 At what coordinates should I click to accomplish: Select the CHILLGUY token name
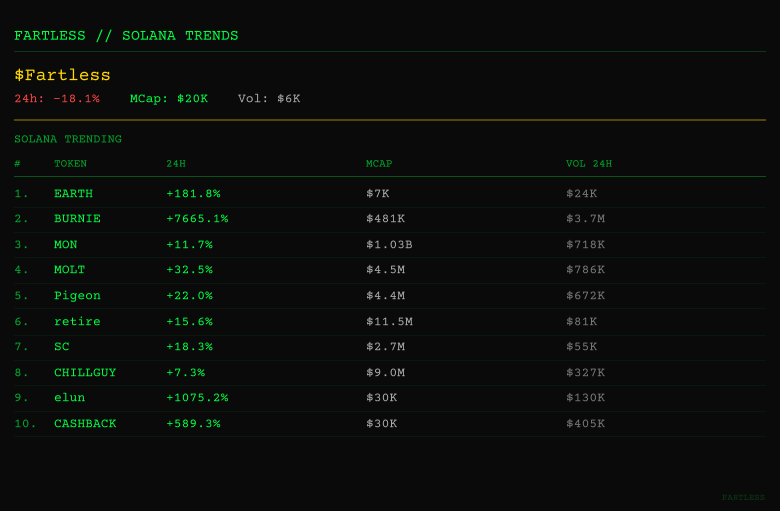[85, 372]
